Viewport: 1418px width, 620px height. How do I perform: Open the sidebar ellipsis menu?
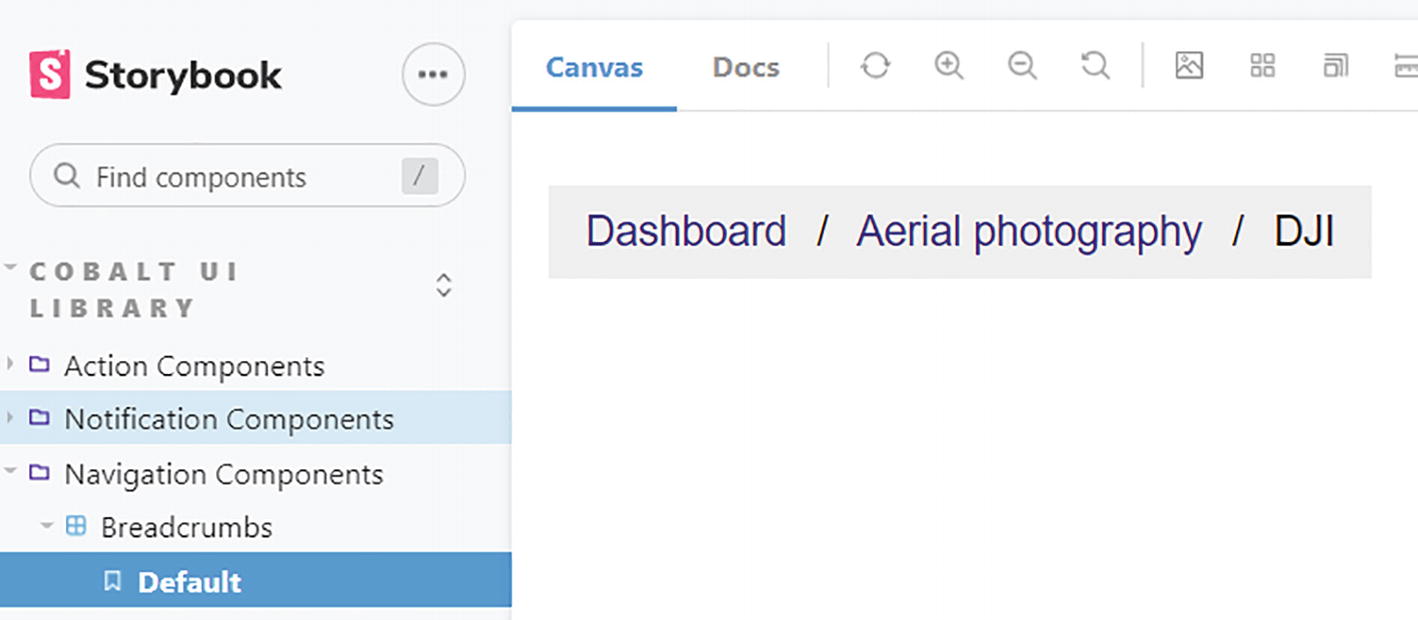coord(433,75)
